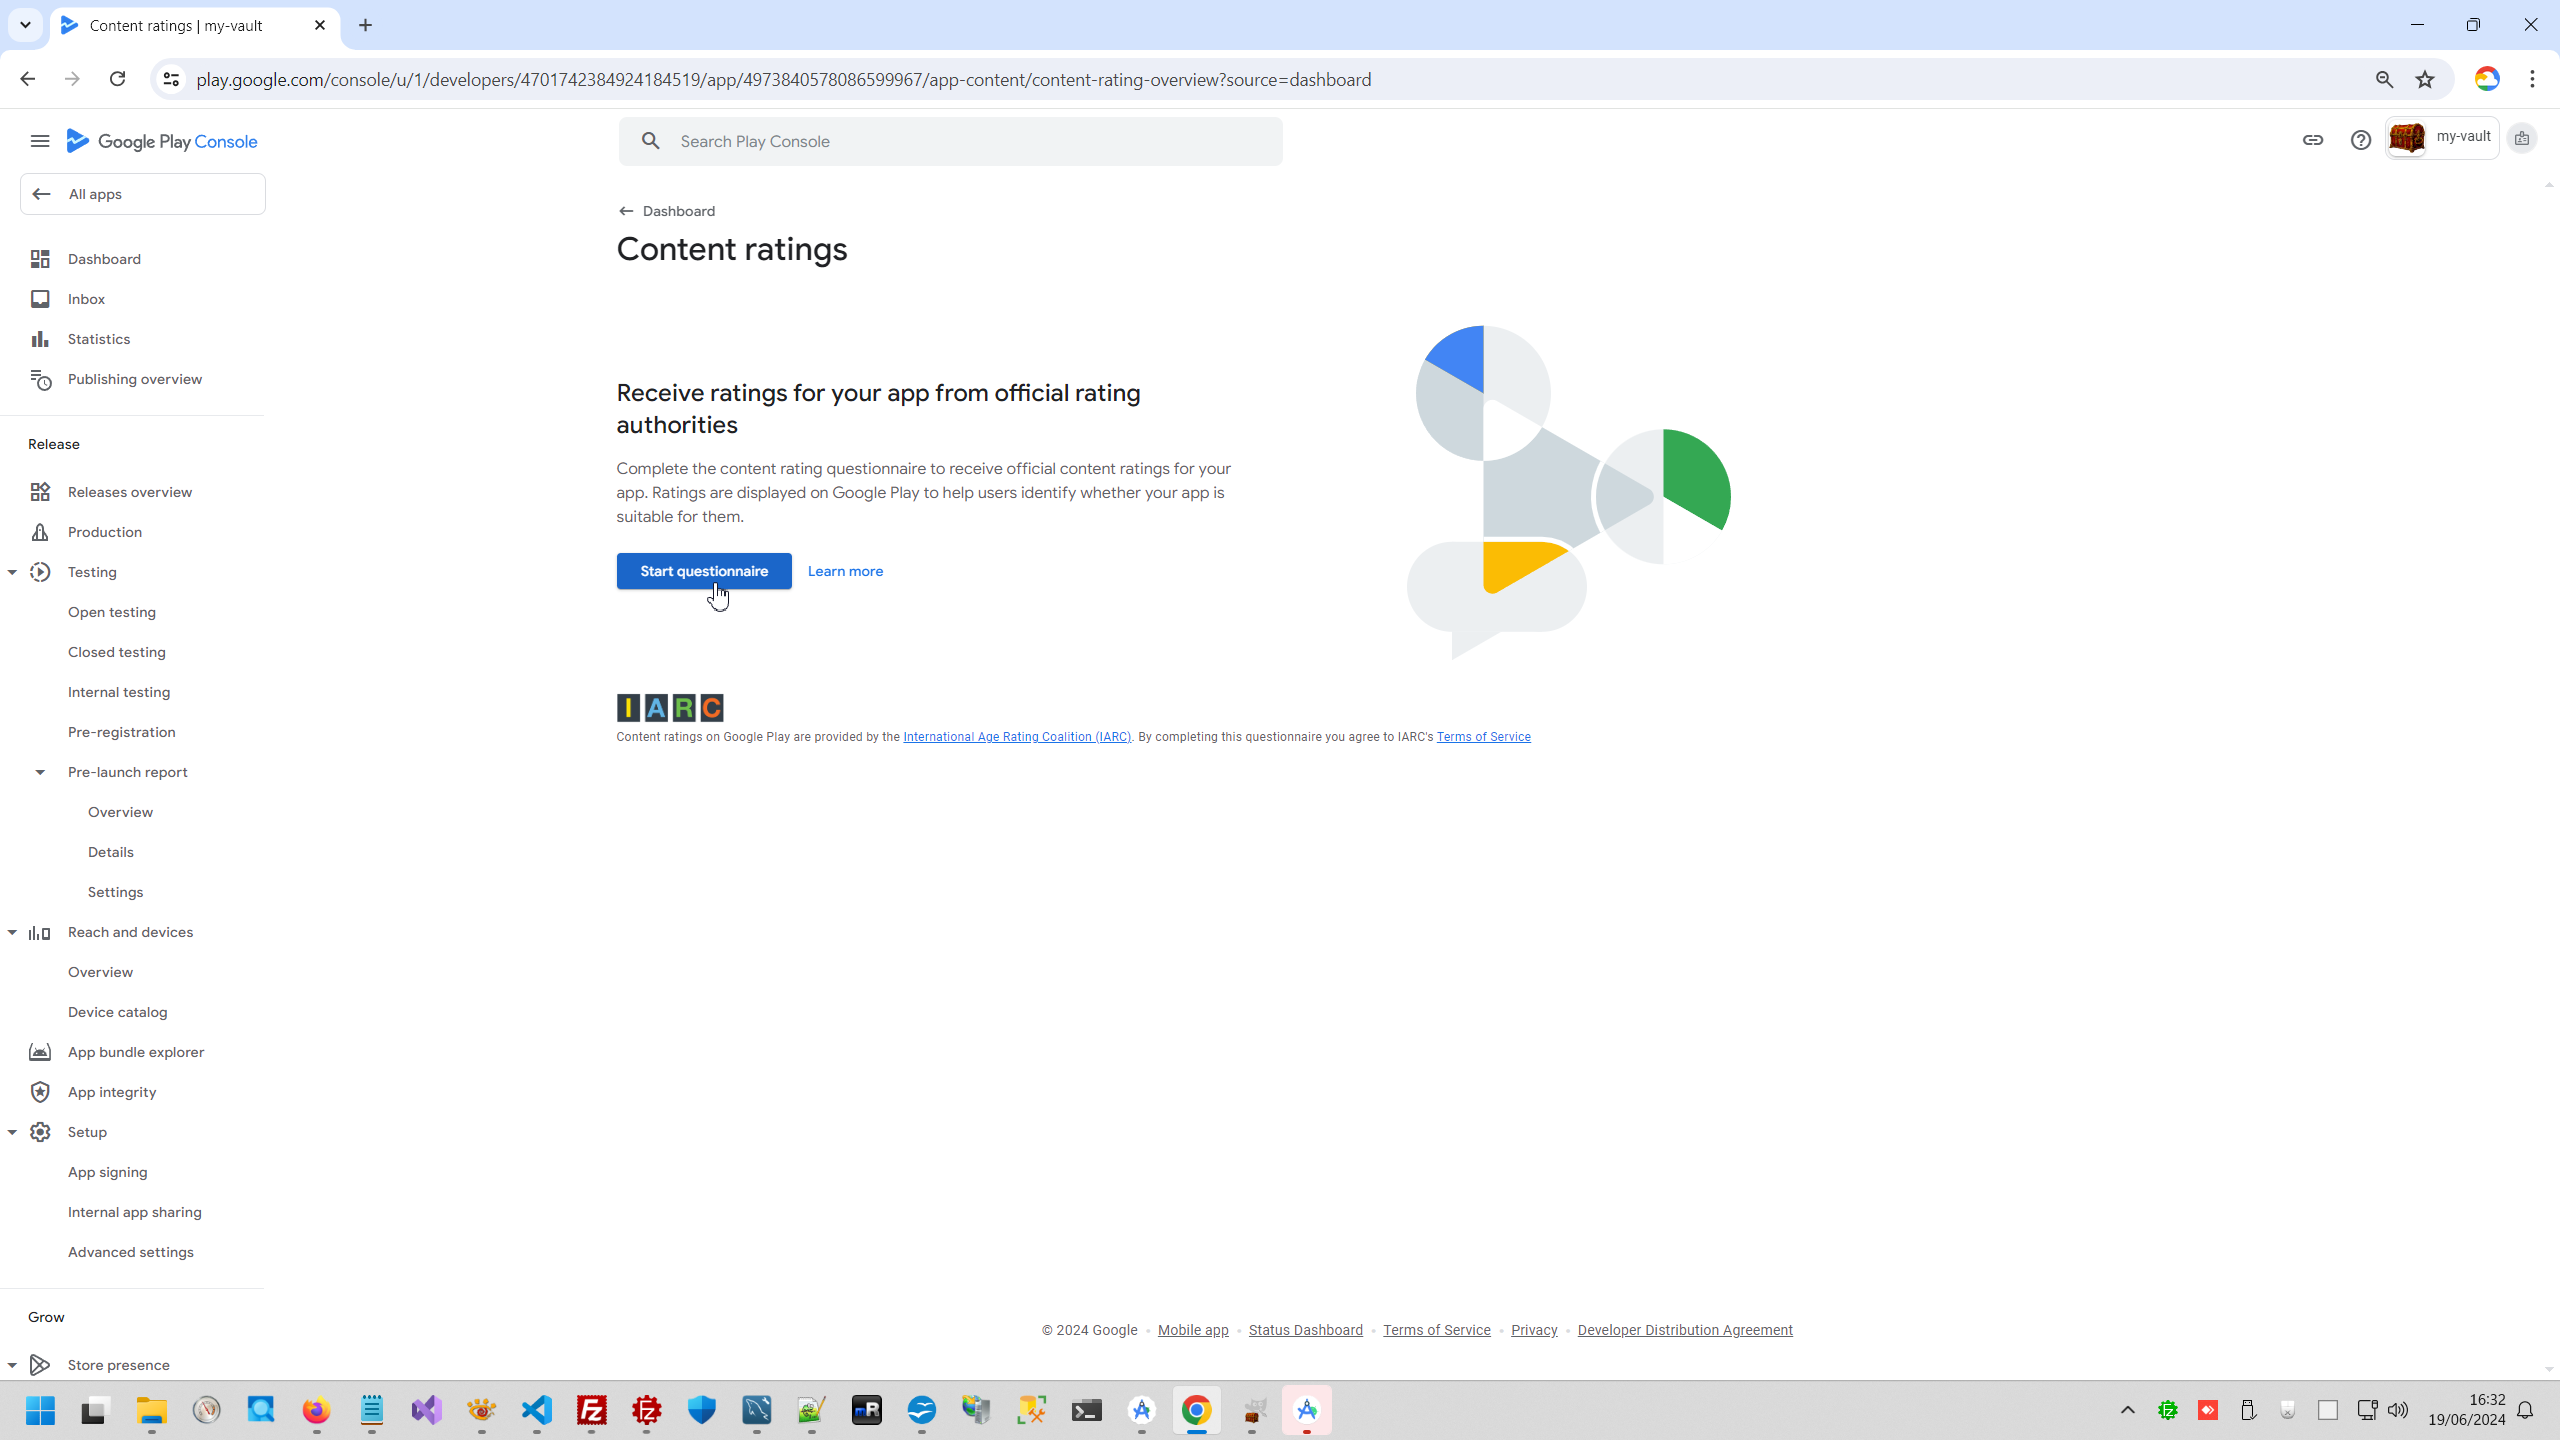Image resolution: width=2560 pixels, height=1440 pixels.
Task: Collapse Reach and devices section
Action: coord(12,932)
